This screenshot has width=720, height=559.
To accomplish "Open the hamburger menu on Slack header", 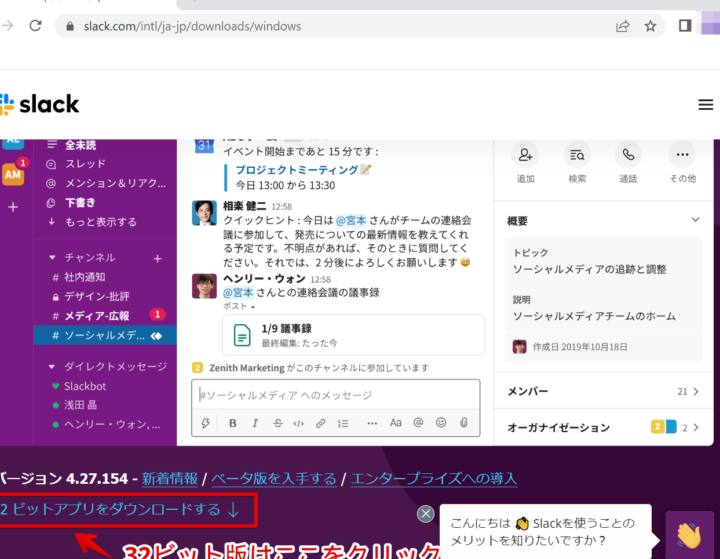I will click(x=706, y=105).
